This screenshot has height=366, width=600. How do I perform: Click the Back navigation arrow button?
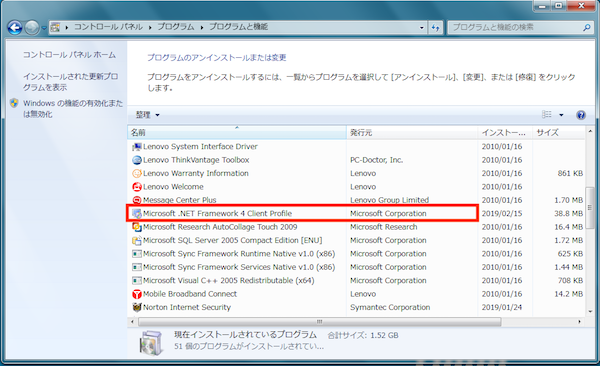(15, 28)
